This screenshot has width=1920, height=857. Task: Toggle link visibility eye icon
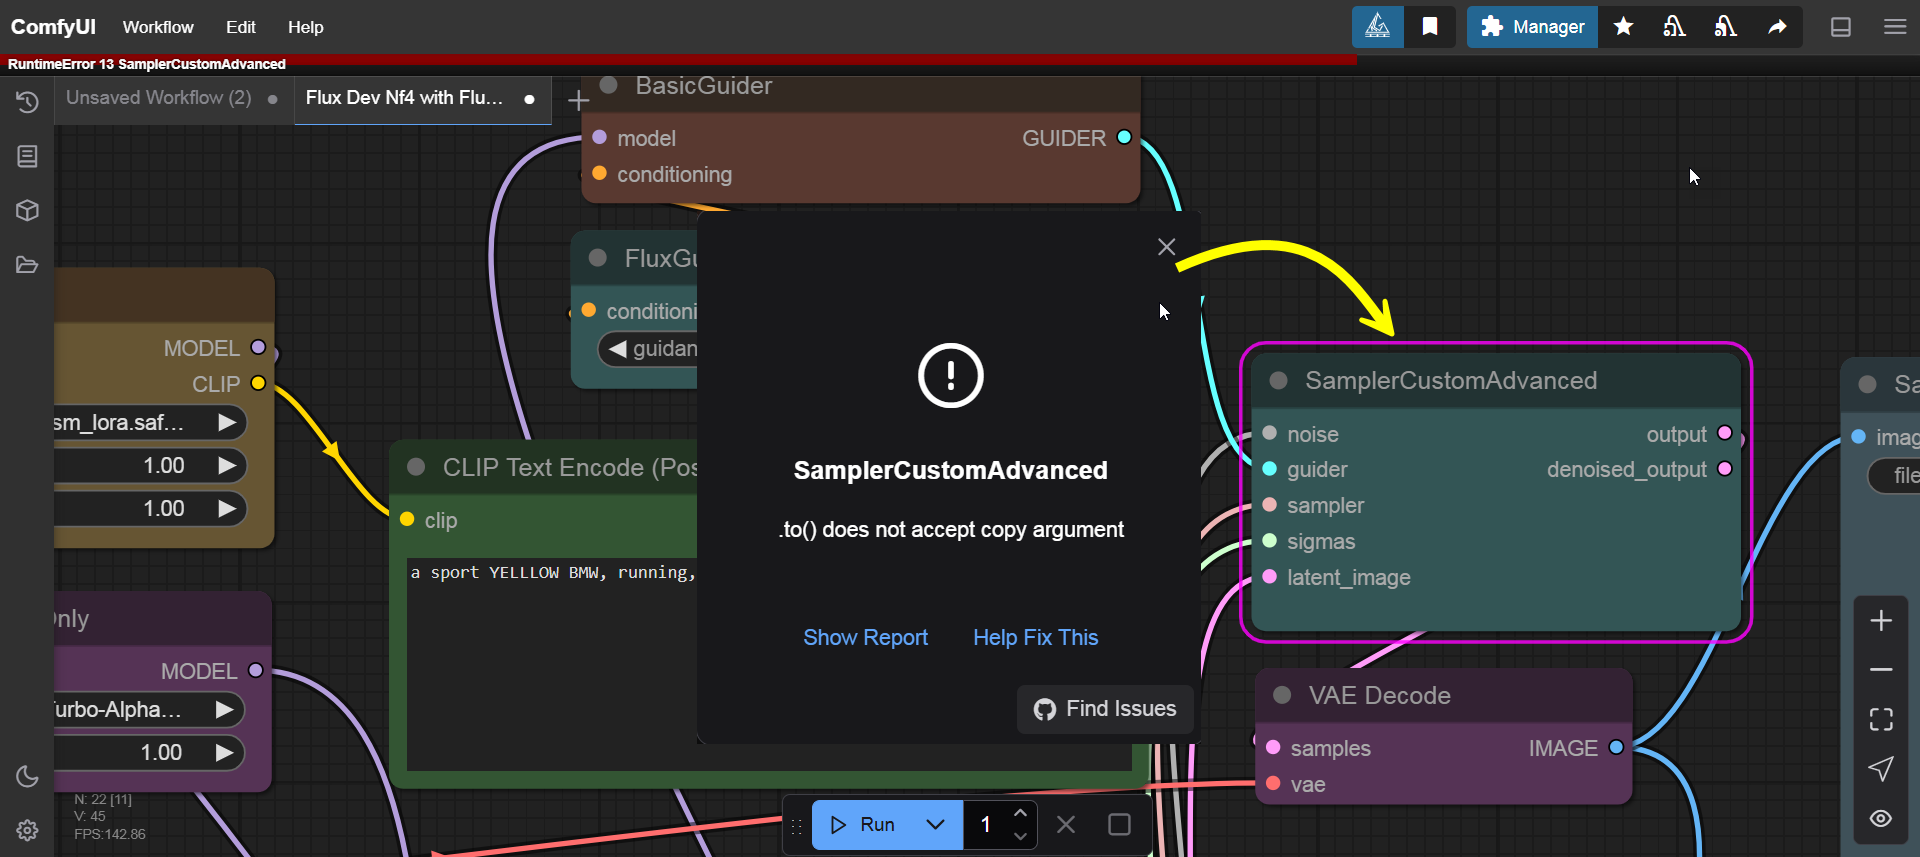1880,818
